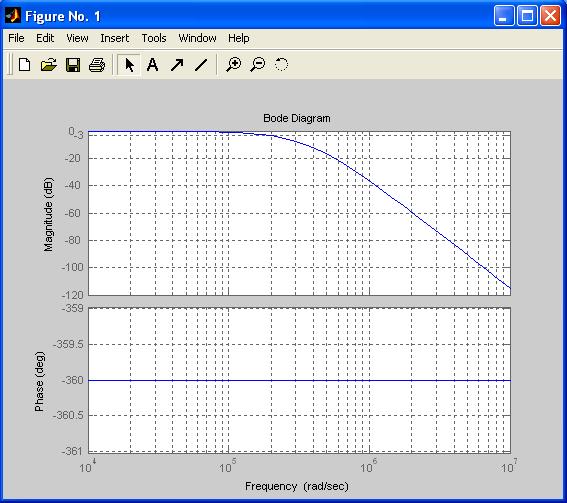This screenshot has width=567, height=503.
Task: Save the figure using the floppy disk icon
Action: coord(73,65)
